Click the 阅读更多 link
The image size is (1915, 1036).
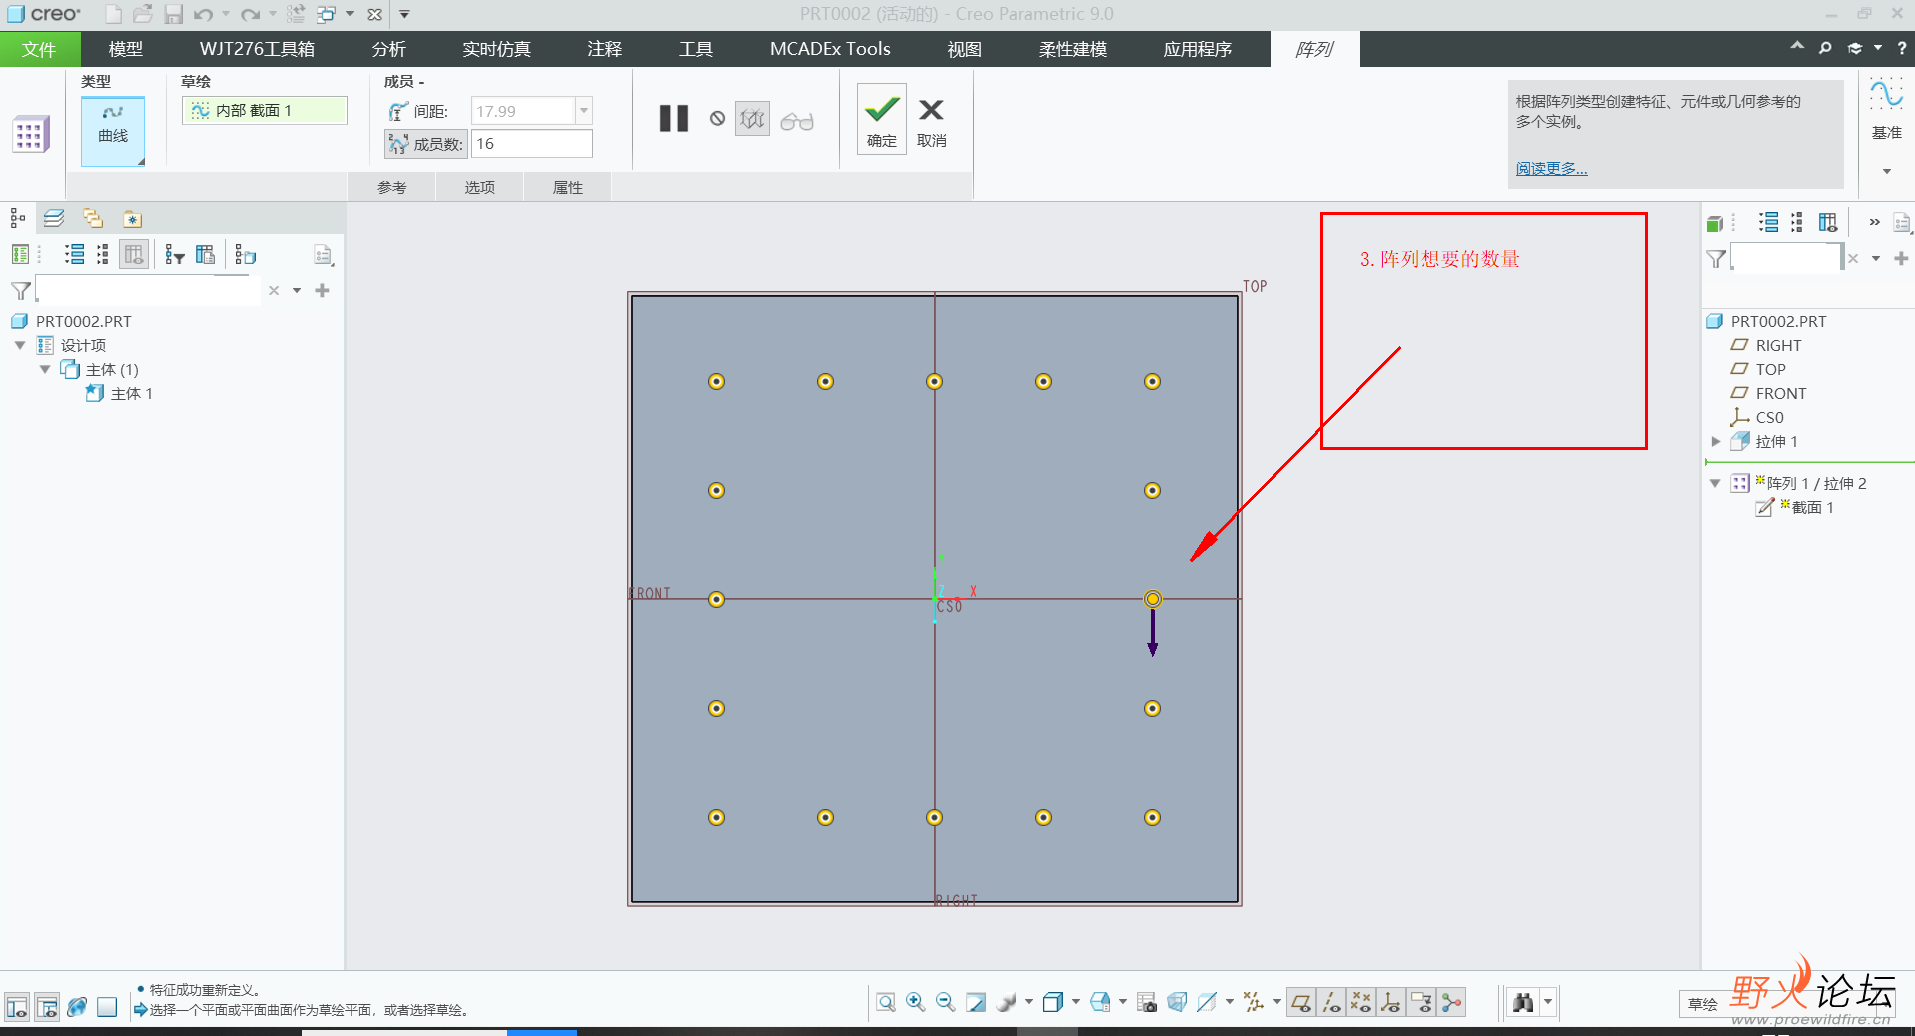1551,168
